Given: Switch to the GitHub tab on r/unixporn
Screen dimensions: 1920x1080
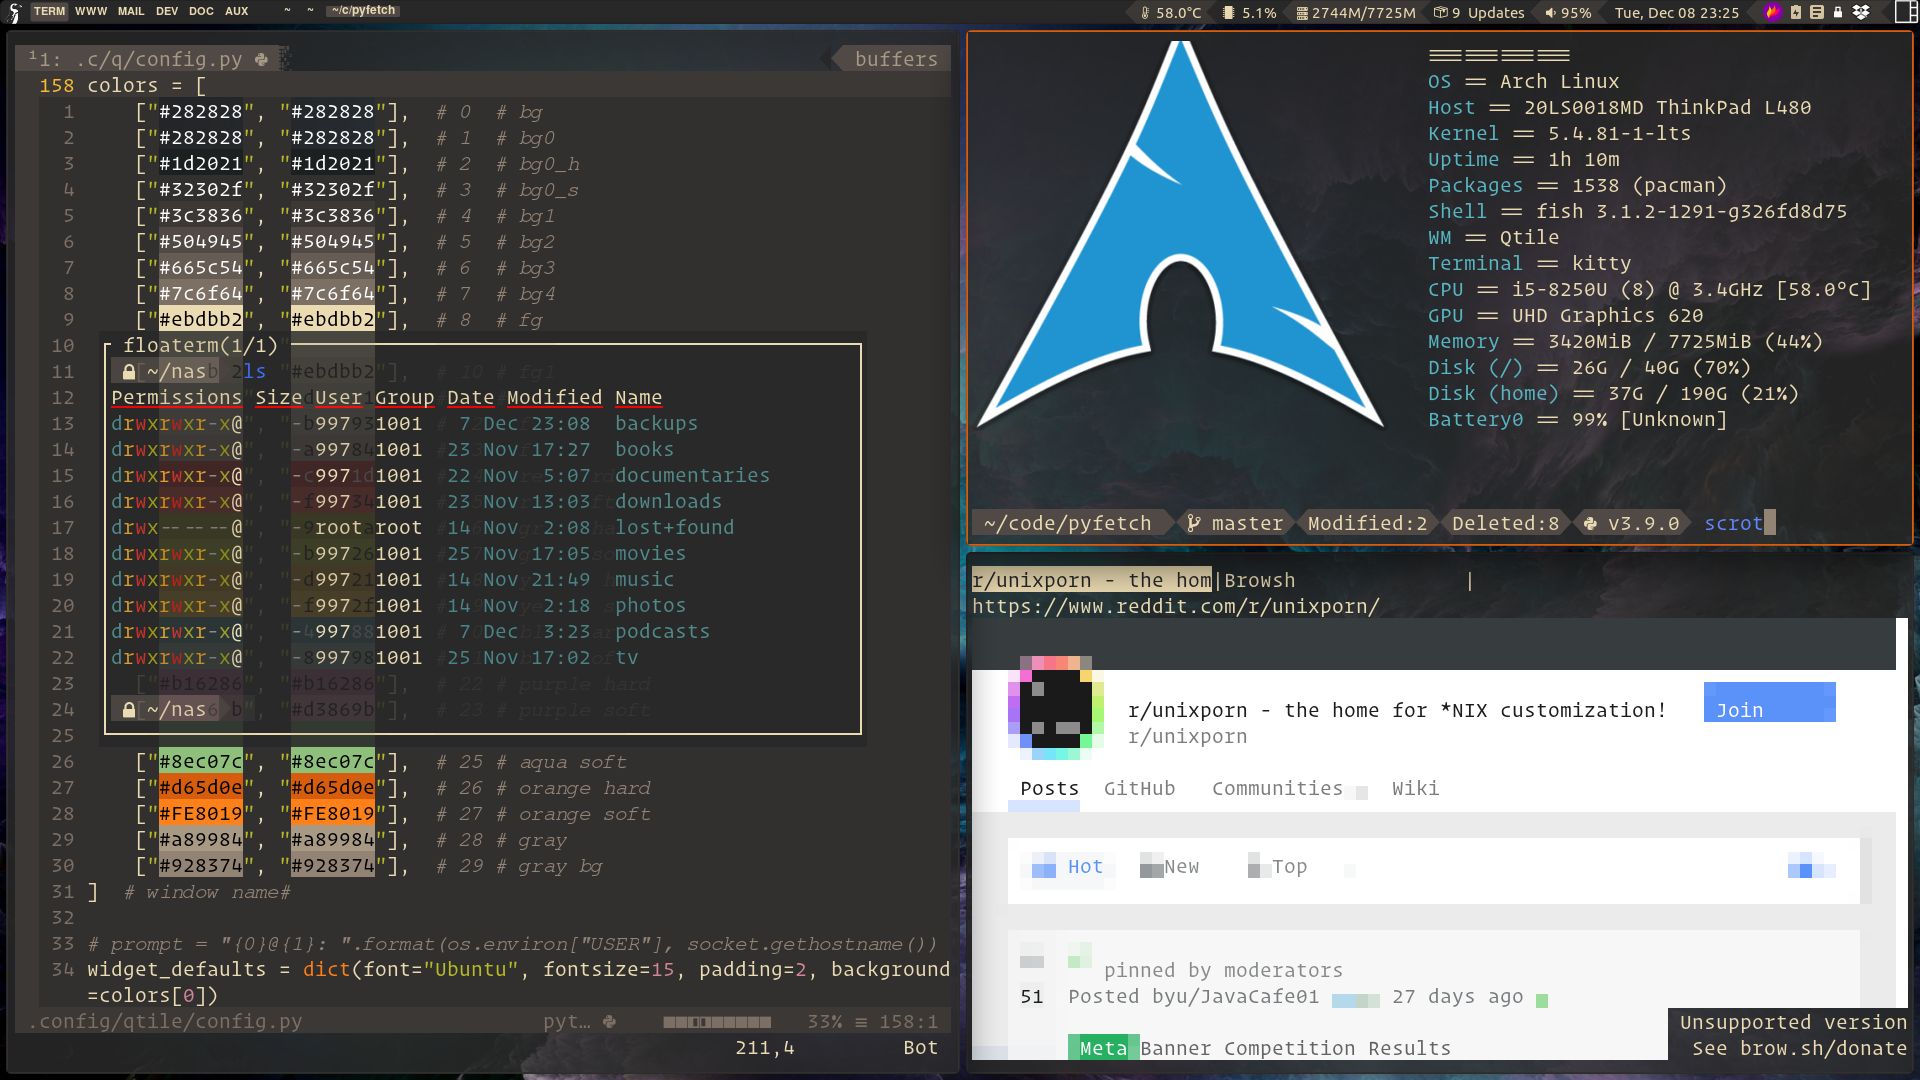Looking at the screenshot, I should pos(1139,788).
